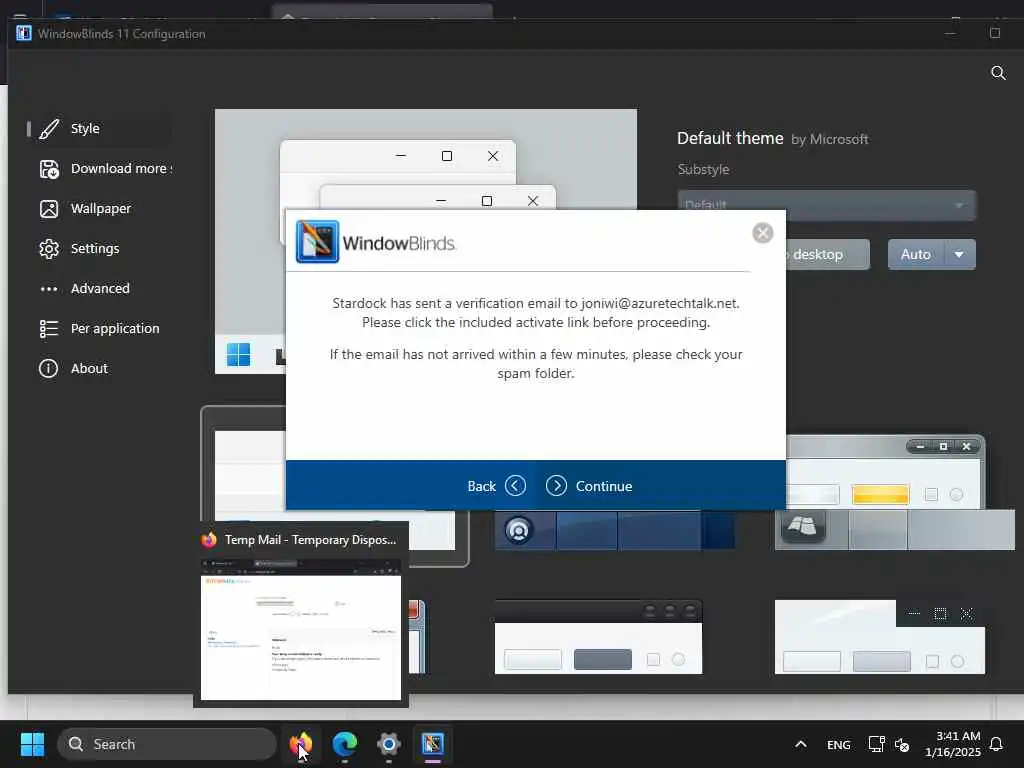The width and height of the screenshot is (1024, 768).
Task: Expand the Auto dropdown arrow
Action: click(959, 254)
